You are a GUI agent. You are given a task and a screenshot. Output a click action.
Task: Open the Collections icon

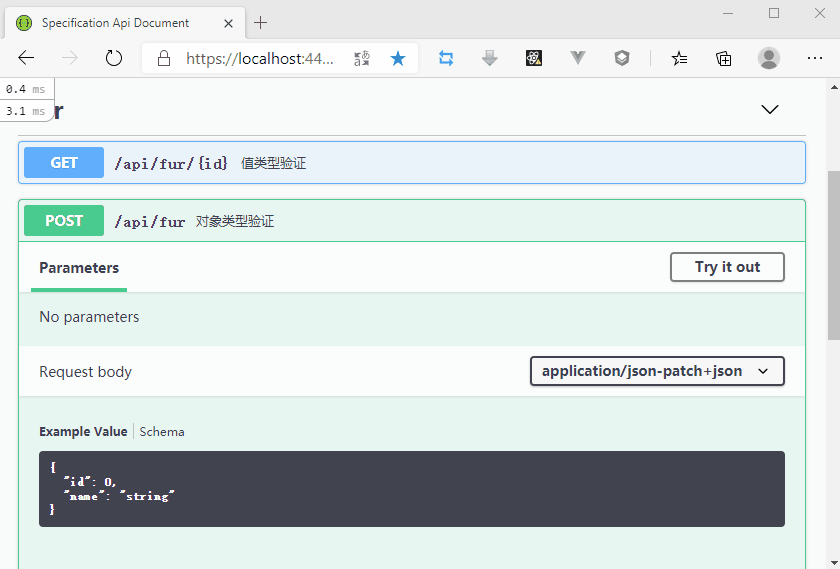click(724, 58)
